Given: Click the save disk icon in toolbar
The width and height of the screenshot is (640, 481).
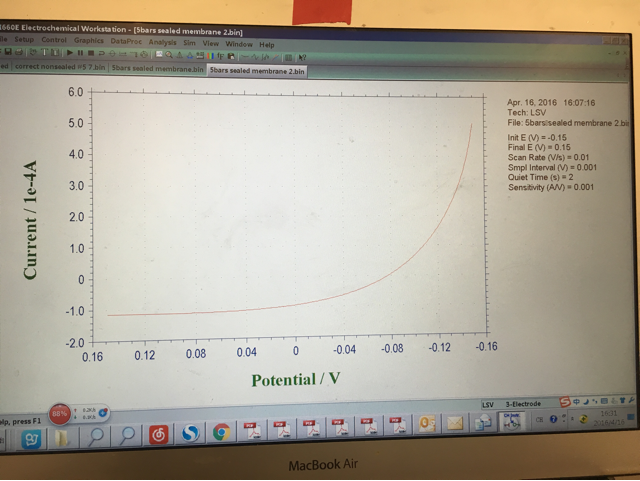Looking at the screenshot, I should tap(8, 51).
